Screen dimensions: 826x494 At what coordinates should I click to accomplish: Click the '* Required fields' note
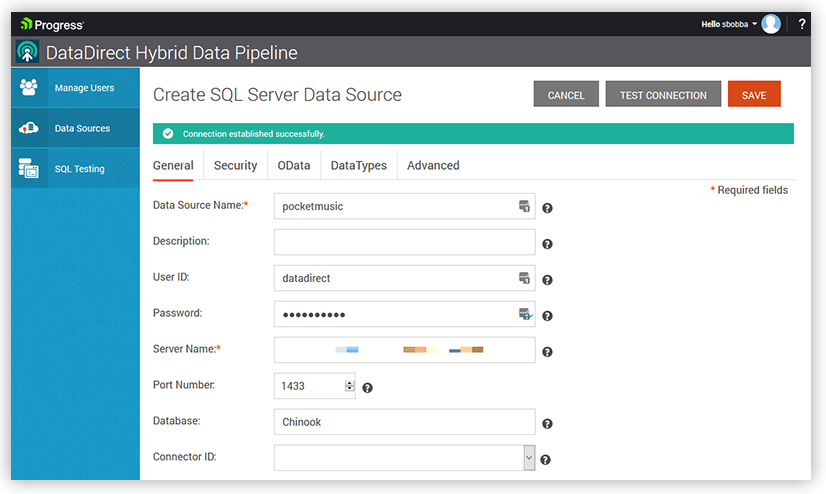(749, 190)
